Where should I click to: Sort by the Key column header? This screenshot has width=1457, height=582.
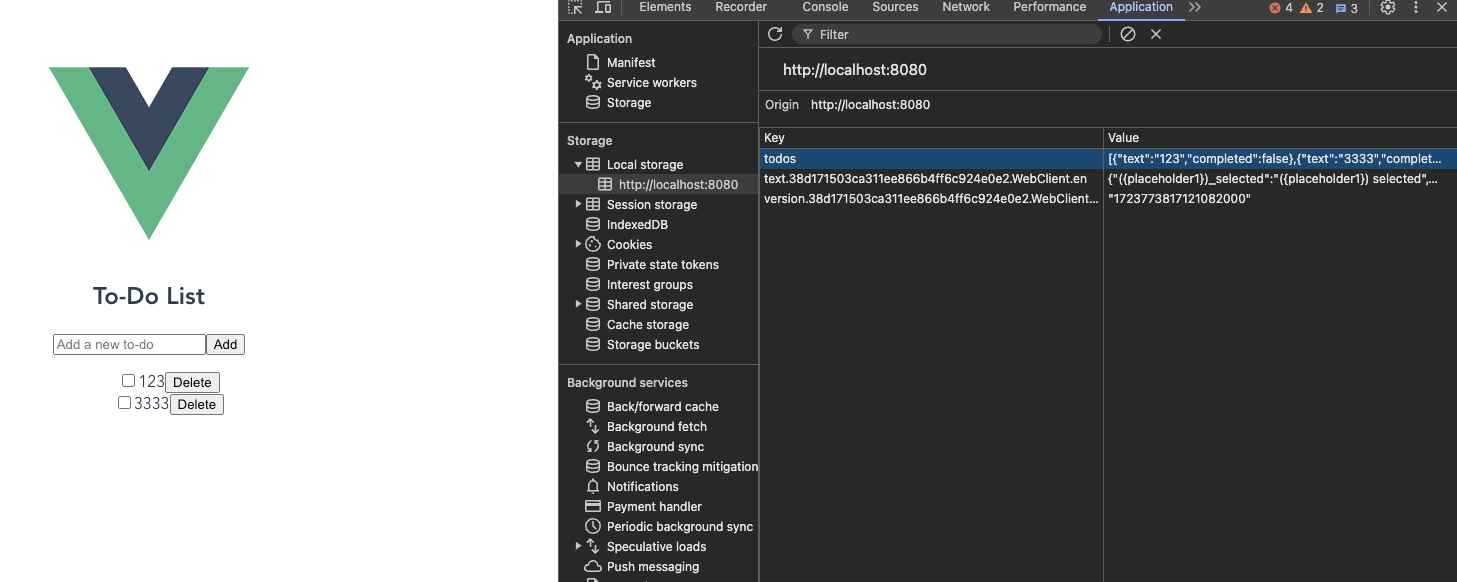click(x=931, y=138)
